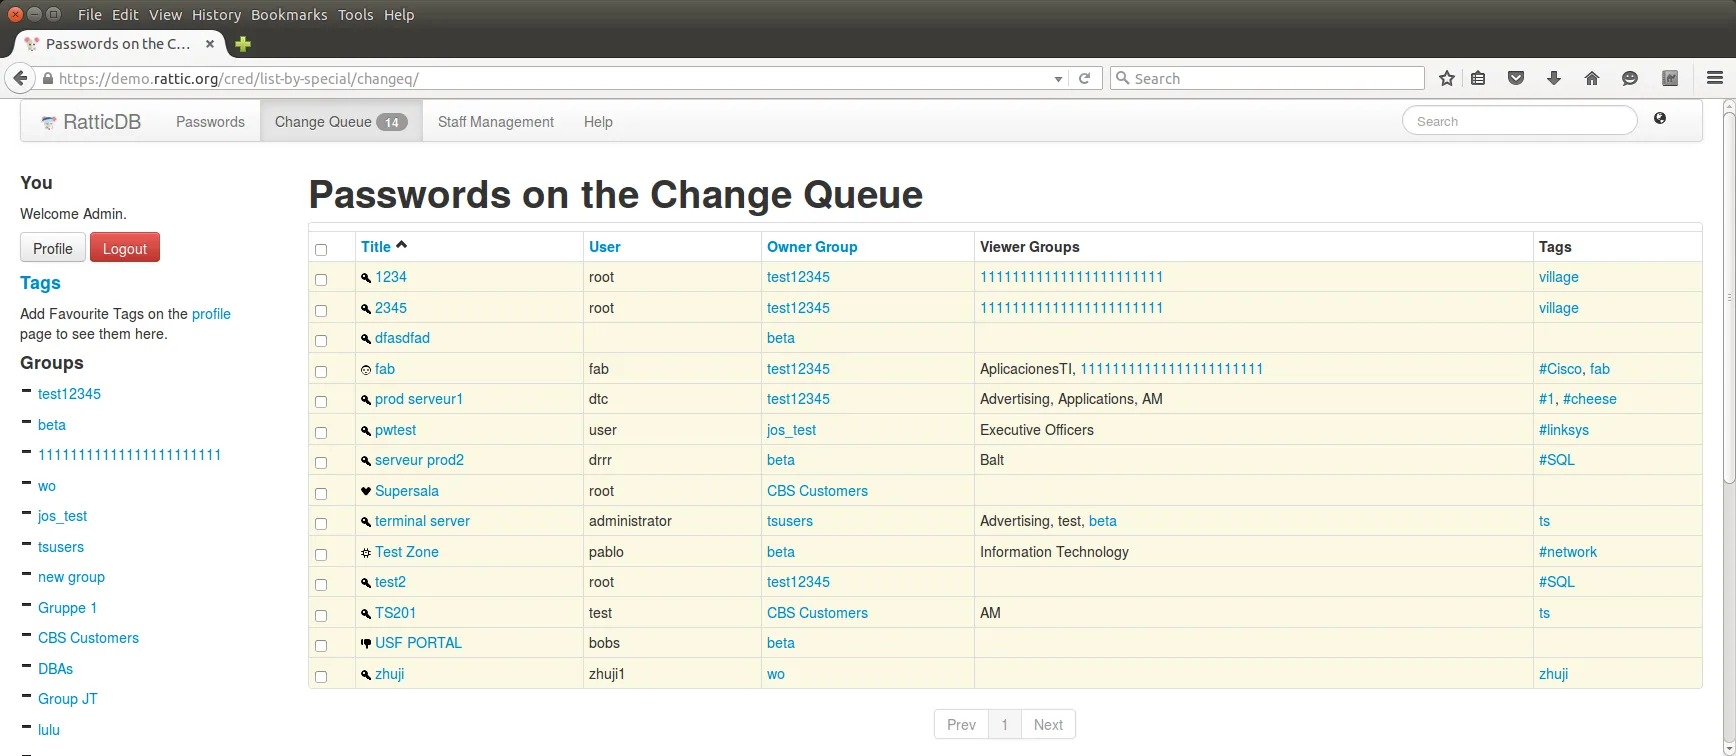Click the Pocket save icon
Screen dimensions: 1736x756
[1516, 78]
